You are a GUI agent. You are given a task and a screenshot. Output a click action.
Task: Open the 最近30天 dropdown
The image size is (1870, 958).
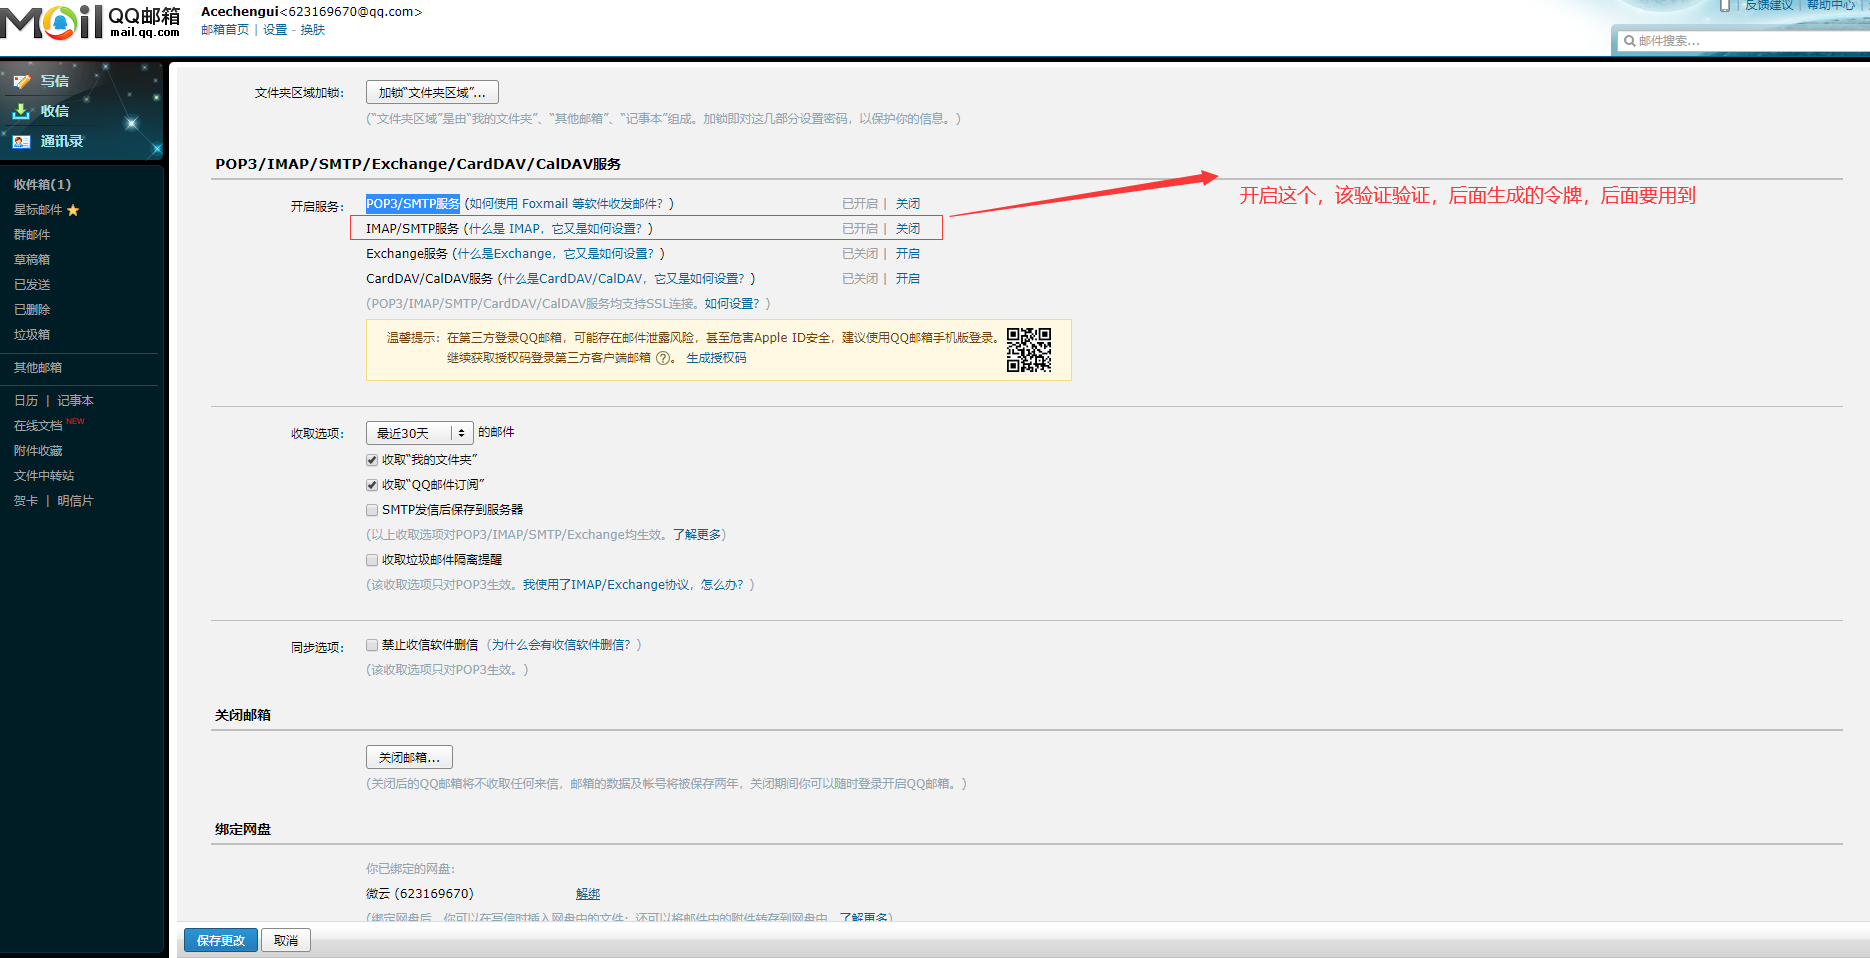(x=419, y=433)
